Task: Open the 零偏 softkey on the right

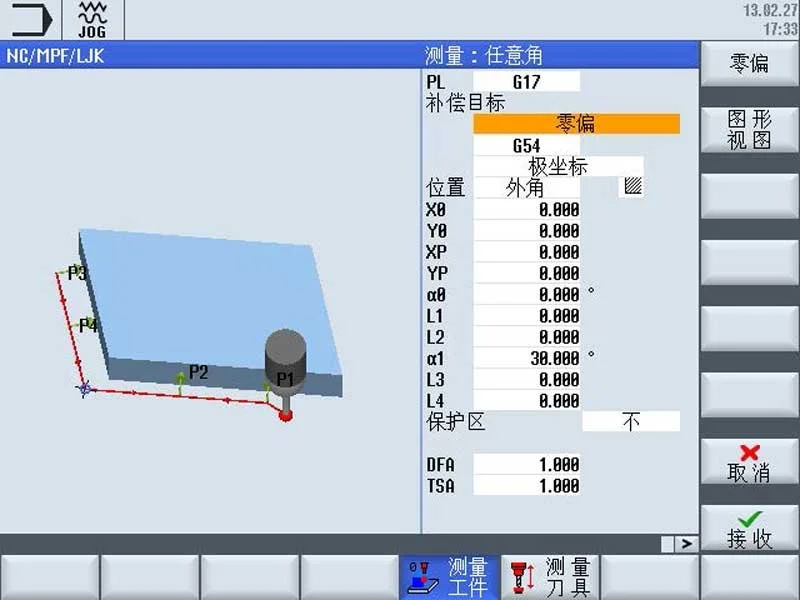Action: tap(749, 62)
